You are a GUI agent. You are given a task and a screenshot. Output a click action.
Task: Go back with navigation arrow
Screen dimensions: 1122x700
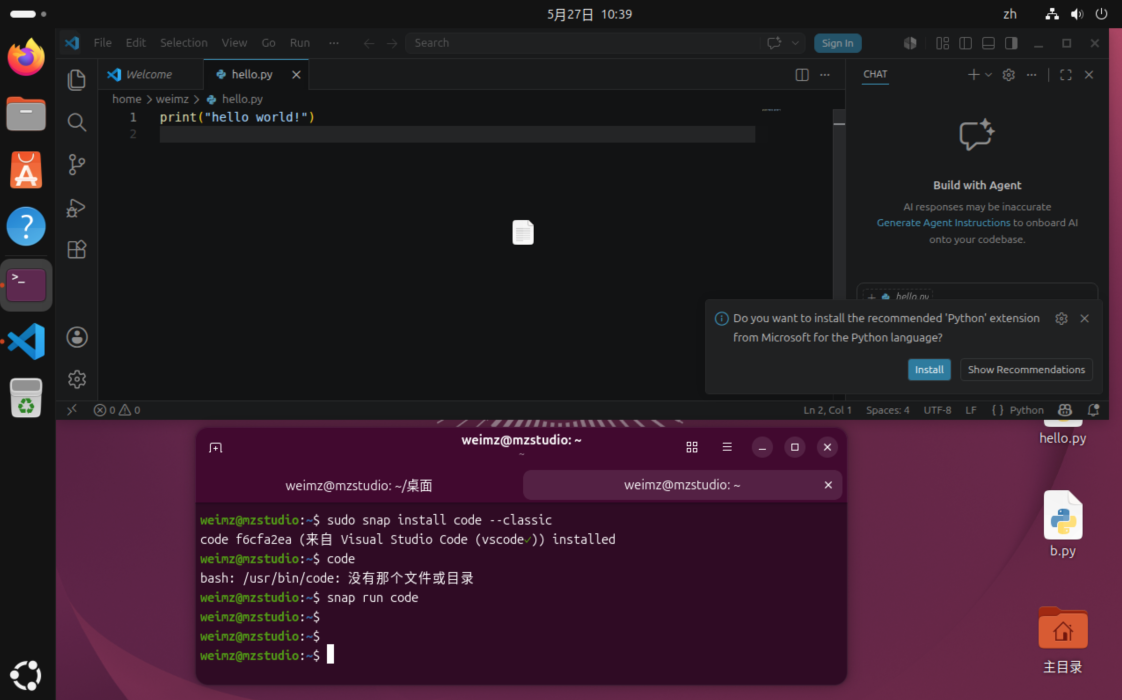coord(369,43)
